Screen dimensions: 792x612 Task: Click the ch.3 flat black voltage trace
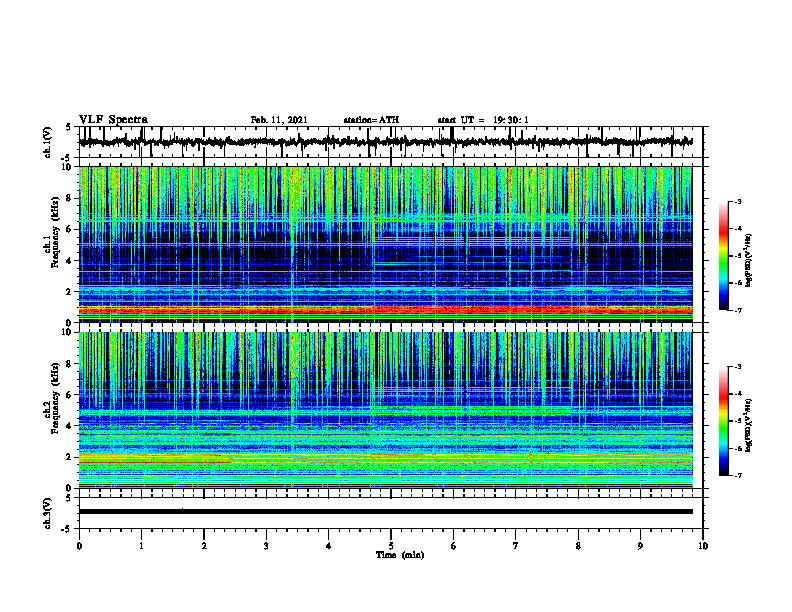385,512
